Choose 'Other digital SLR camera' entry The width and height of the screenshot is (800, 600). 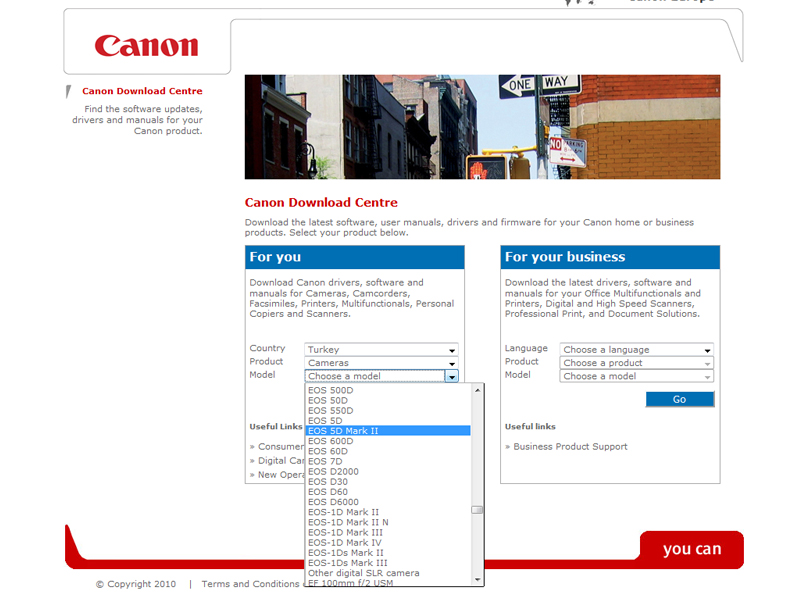[363, 573]
